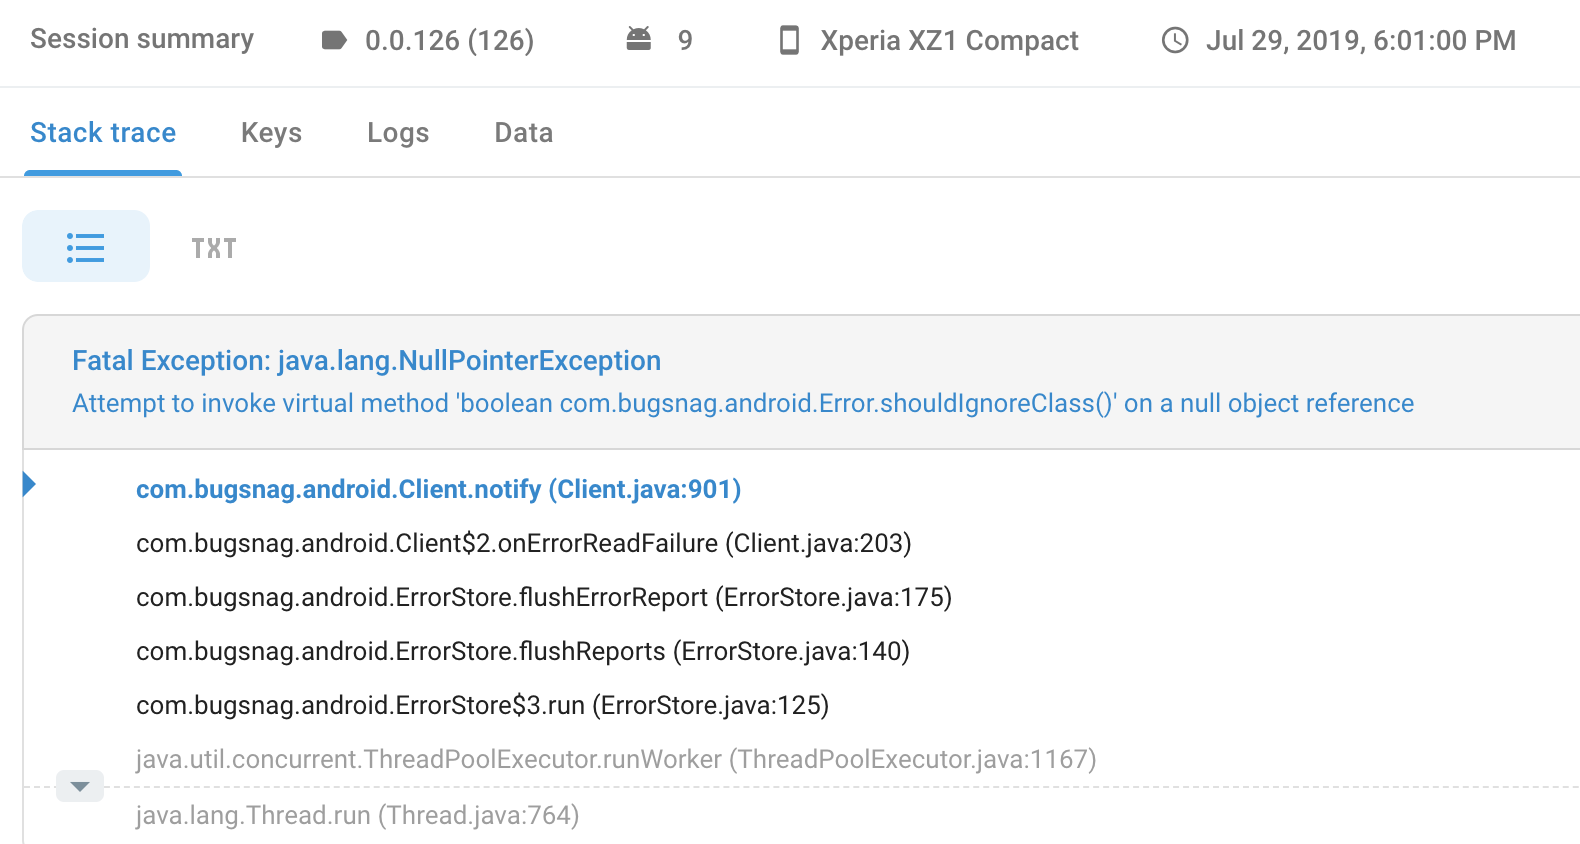
Task: Click the blue arrow marker beside Client.notify frame
Action: click(29, 483)
